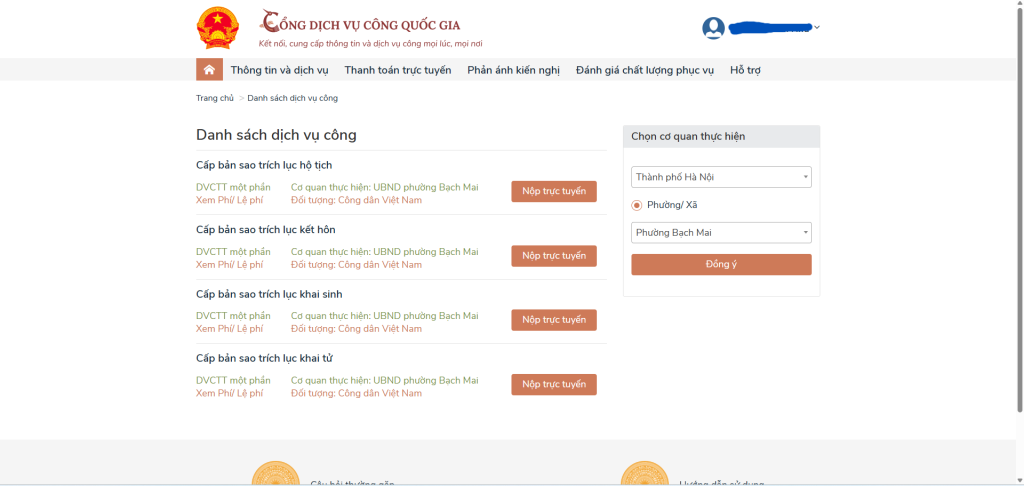Viewport: 1024px width, 486px height.
Task: Open the Thành phố Hà Nội dropdown
Action: click(721, 177)
